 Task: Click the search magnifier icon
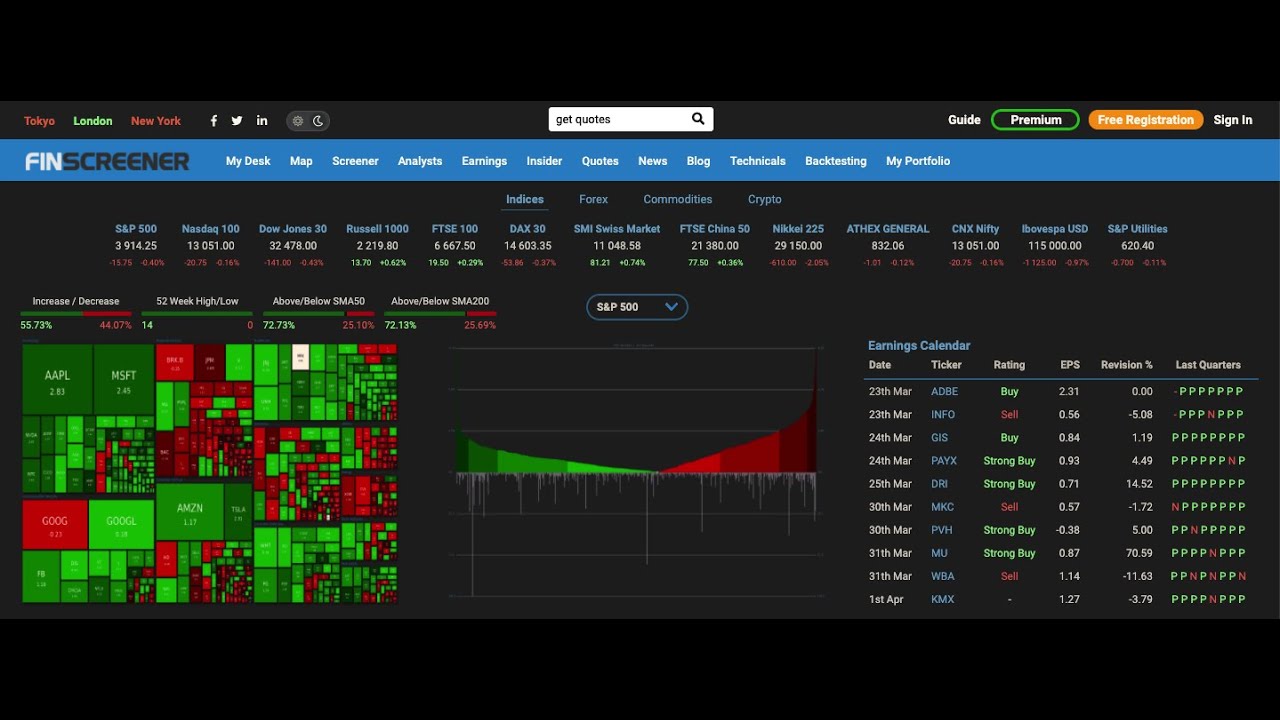point(698,119)
